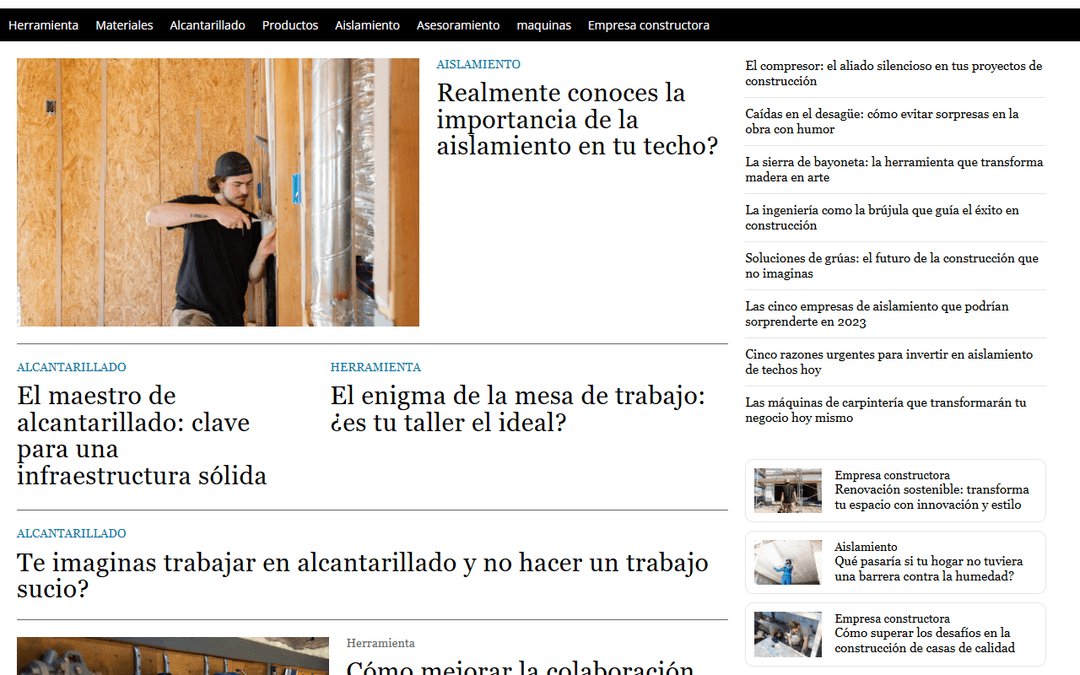Screen dimensions: 1080x675
Task: Read El maestro de alcantarillado article
Action: (142, 435)
